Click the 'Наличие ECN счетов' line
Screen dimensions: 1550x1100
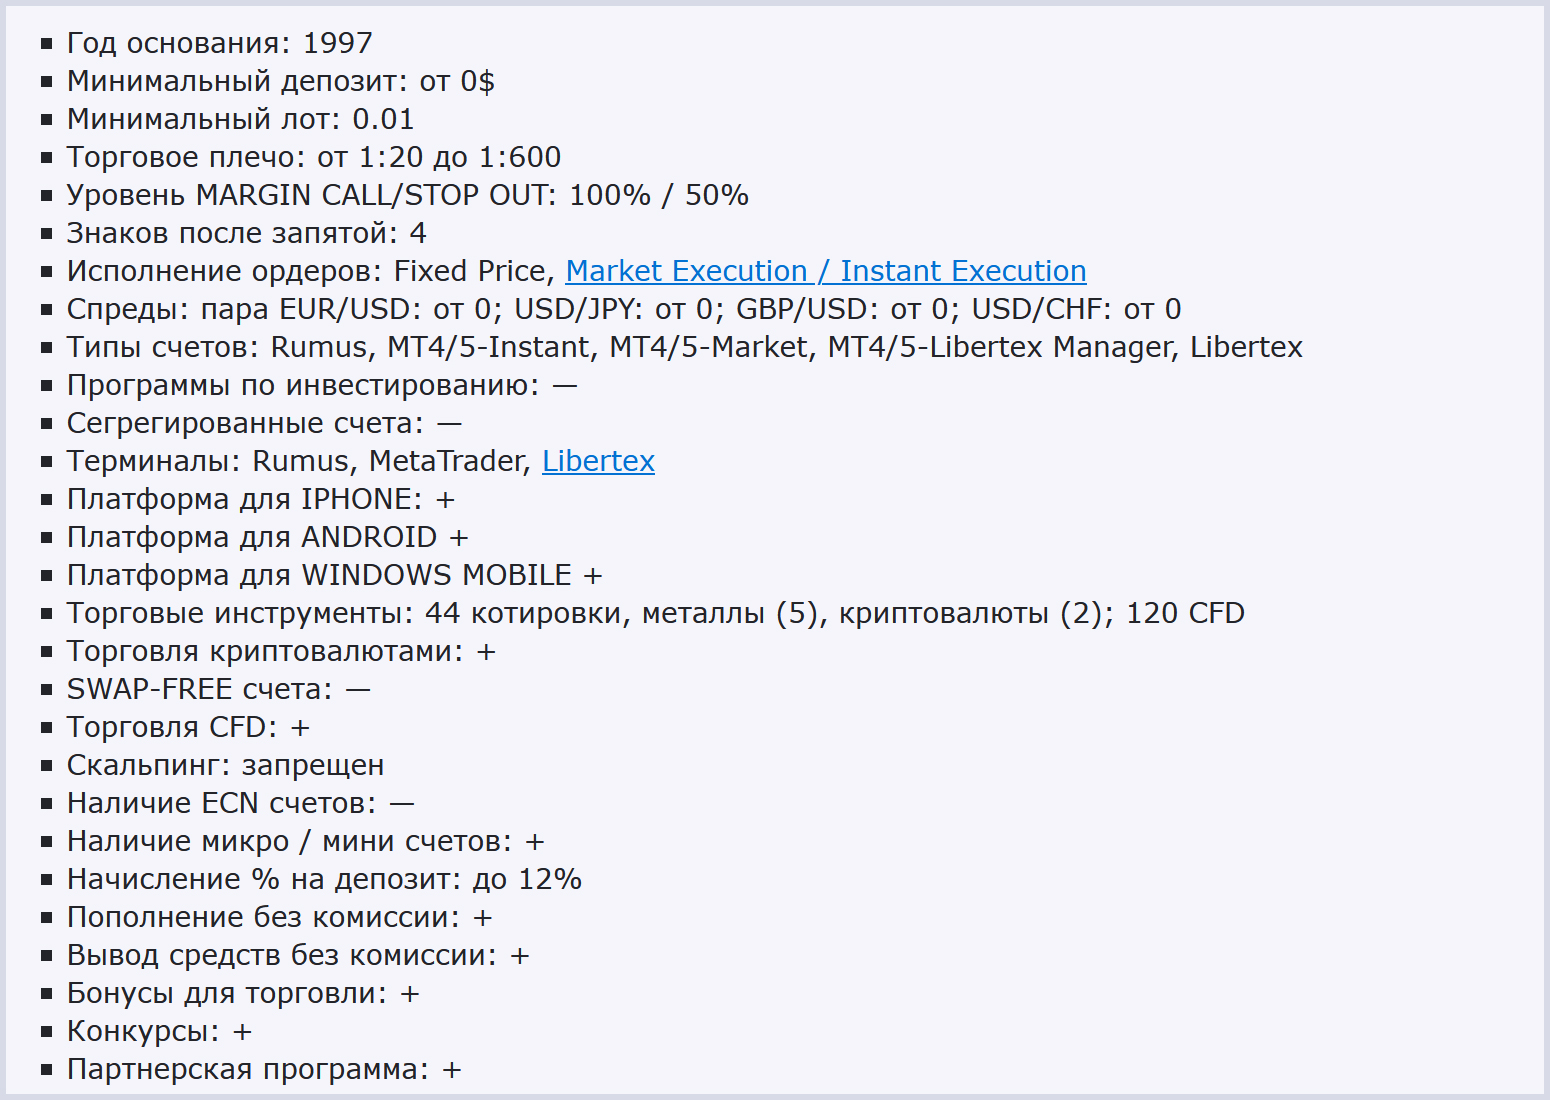[240, 803]
